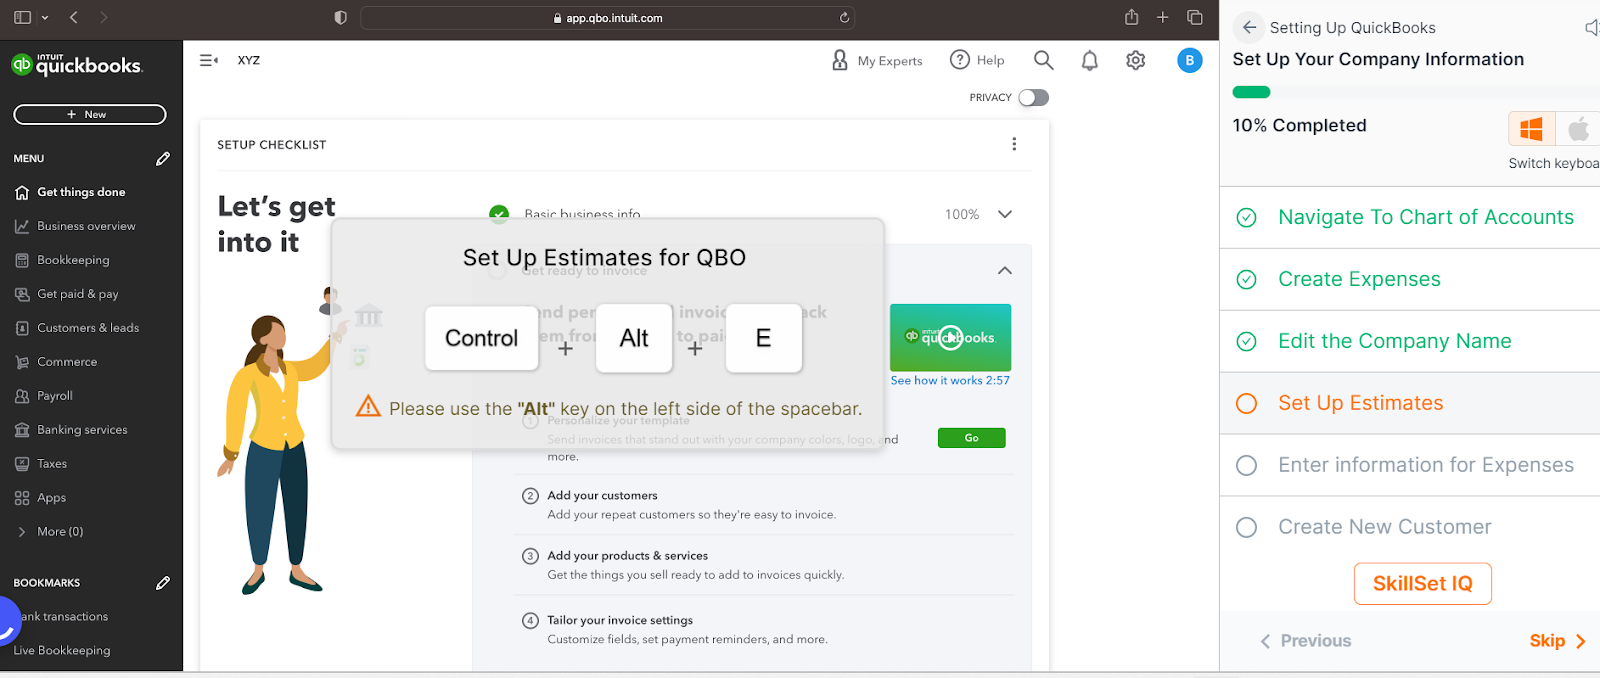The height and width of the screenshot is (678, 1600).
Task: Click the + New button
Action: pos(90,114)
